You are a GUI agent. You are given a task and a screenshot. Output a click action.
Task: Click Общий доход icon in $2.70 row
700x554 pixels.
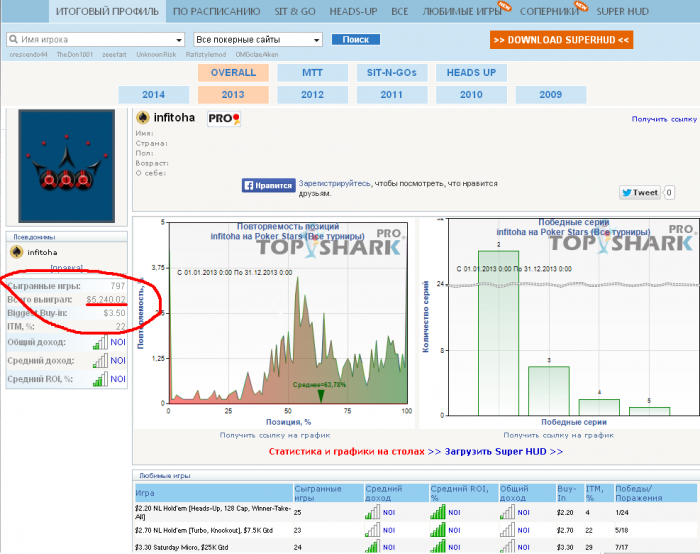click(x=507, y=530)
